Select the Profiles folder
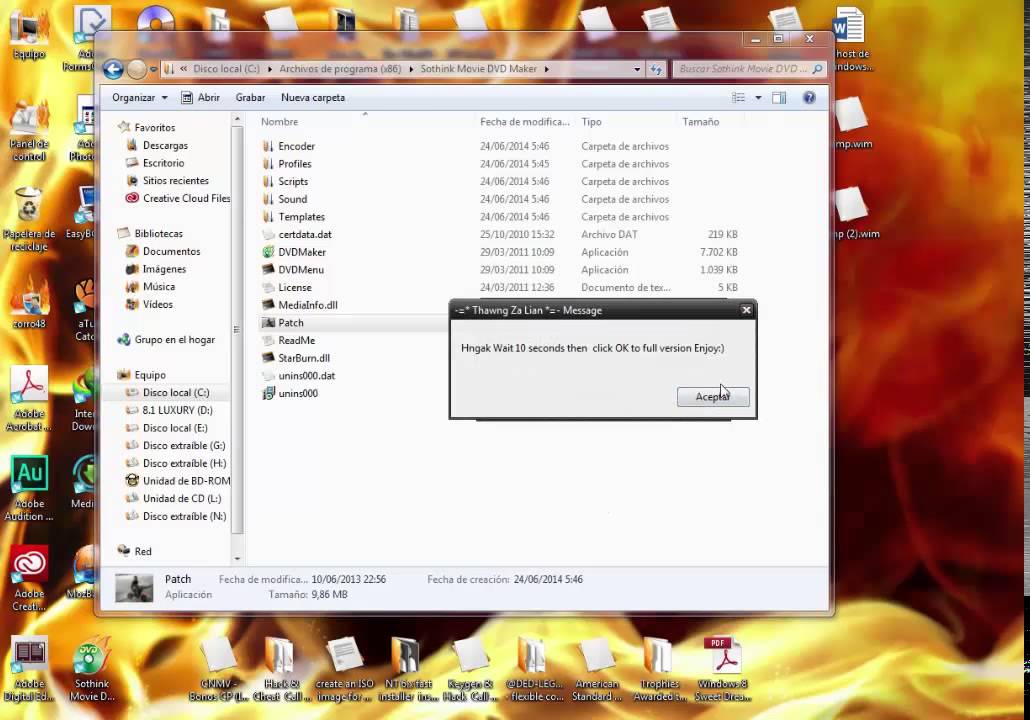 click(294, 164)
